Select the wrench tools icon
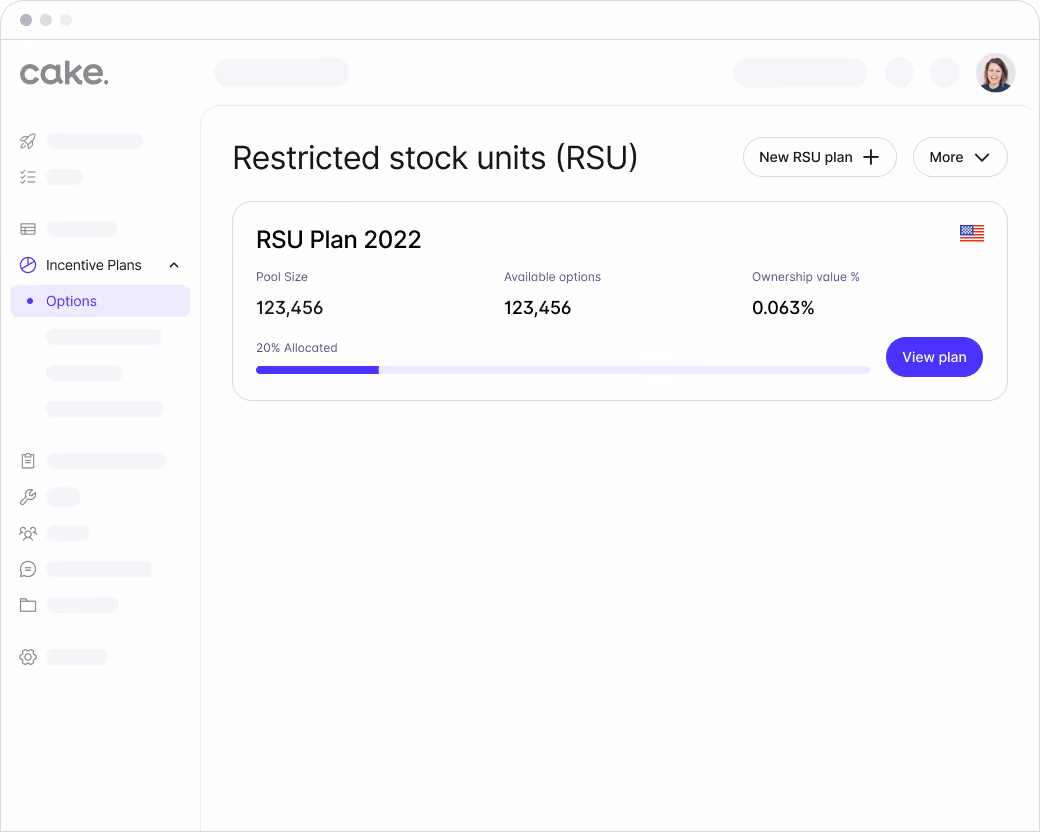The width and height of the screenshot is (1040, 832). [28, 496]
